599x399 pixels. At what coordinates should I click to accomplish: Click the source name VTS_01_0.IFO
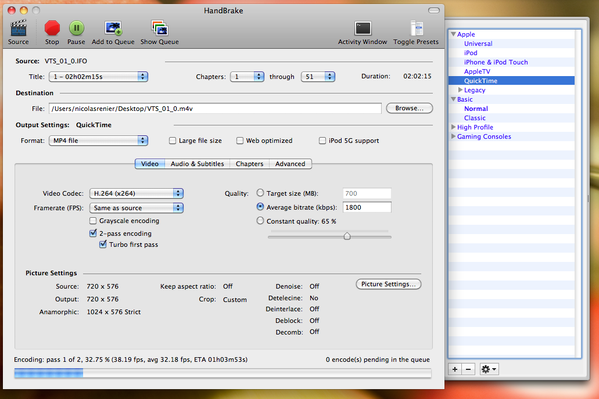pyautogui.click(x=66, y=61)
